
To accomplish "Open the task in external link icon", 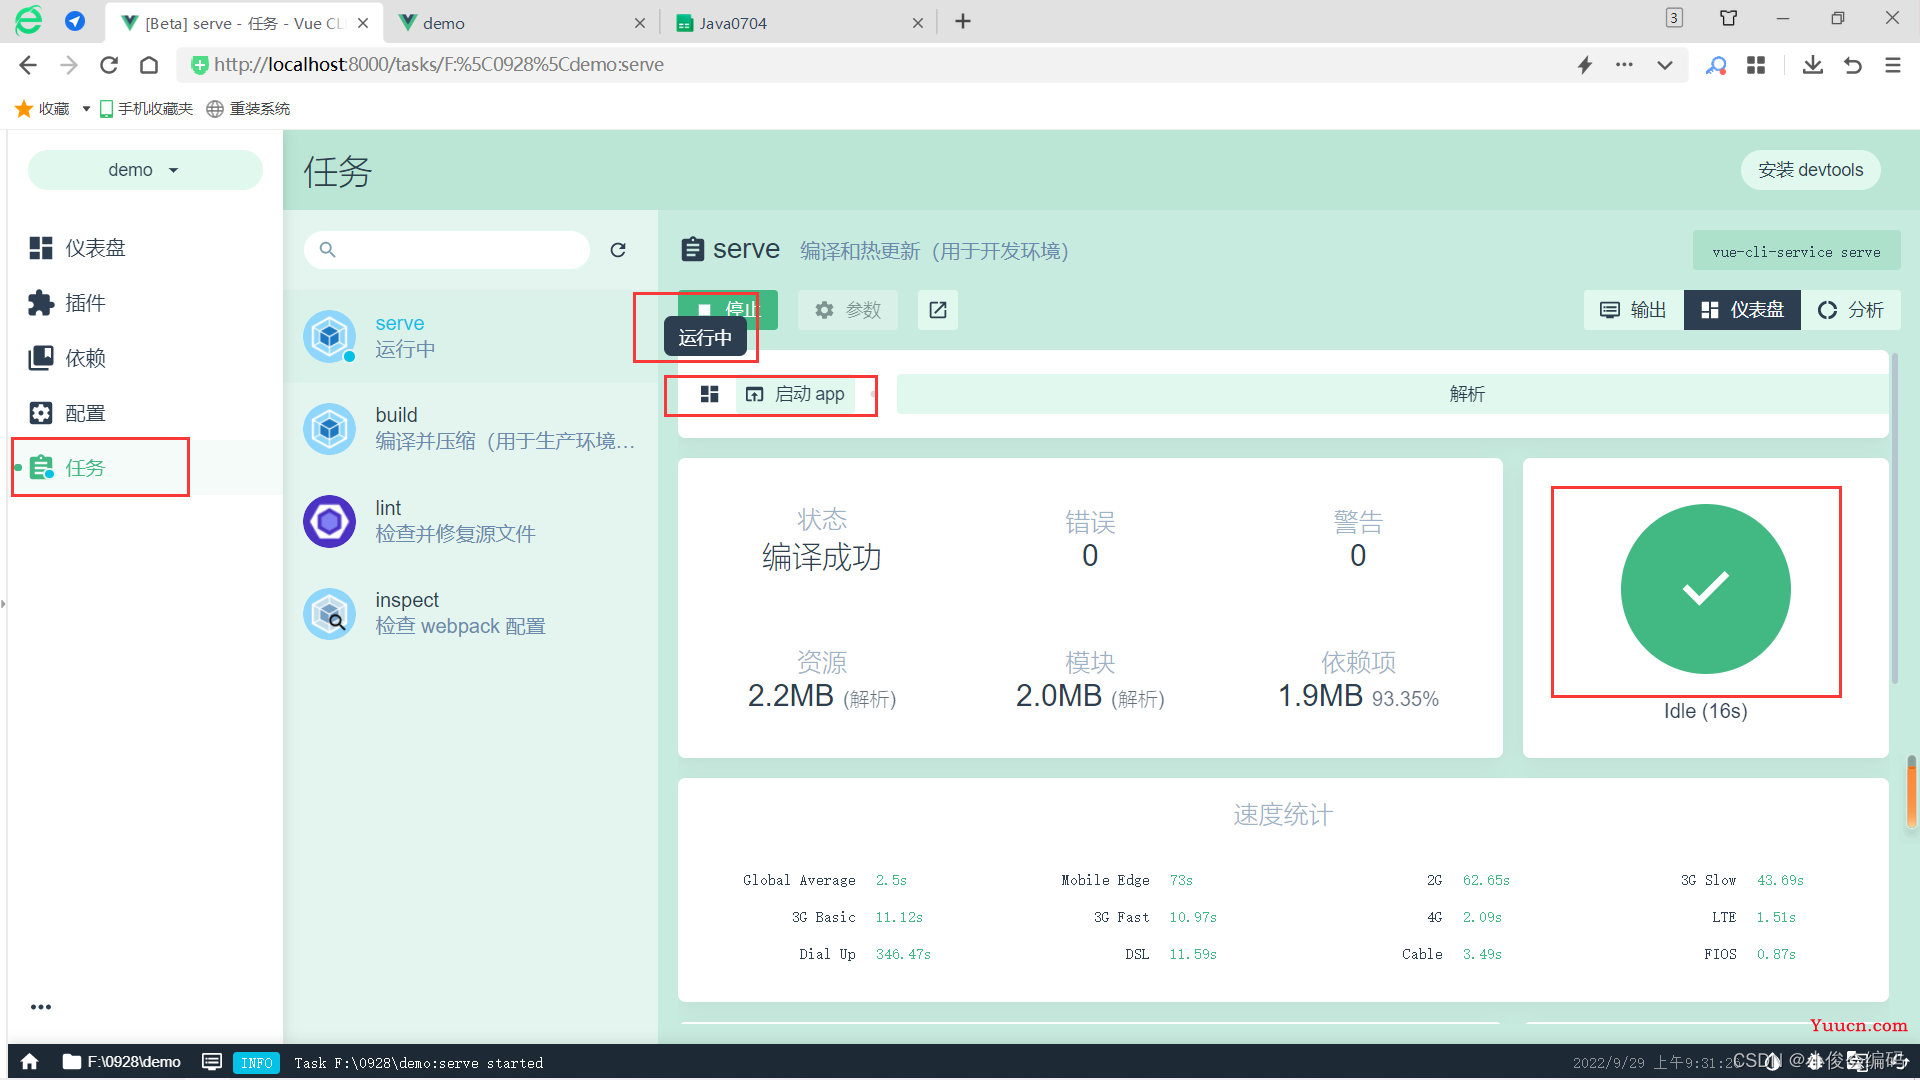I will [938, 310].
